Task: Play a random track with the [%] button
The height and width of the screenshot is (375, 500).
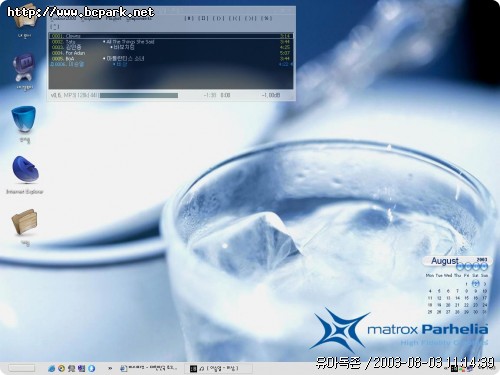Action: point(266,18)
